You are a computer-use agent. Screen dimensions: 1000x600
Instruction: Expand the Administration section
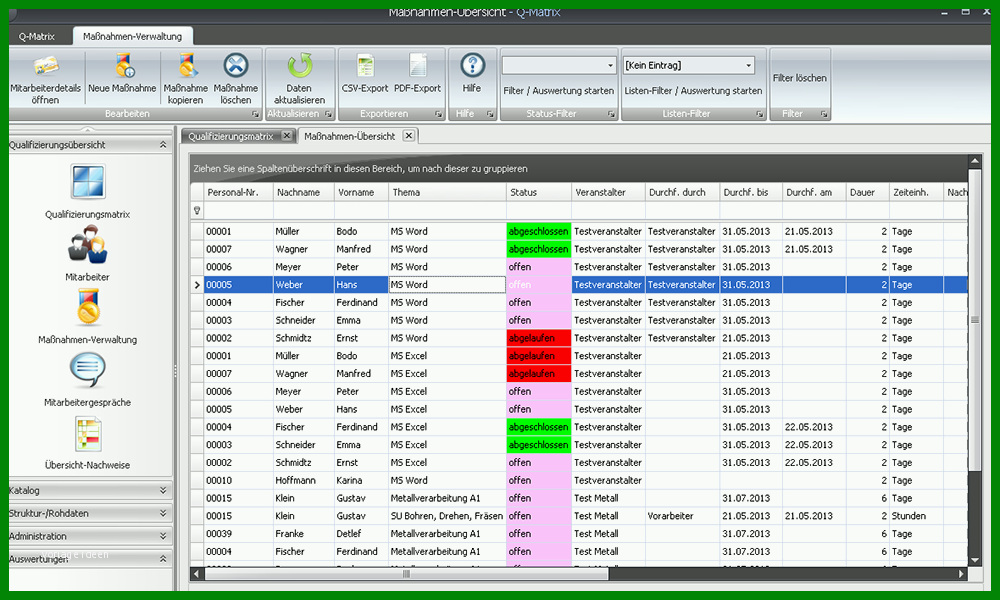tap(163, 536)
